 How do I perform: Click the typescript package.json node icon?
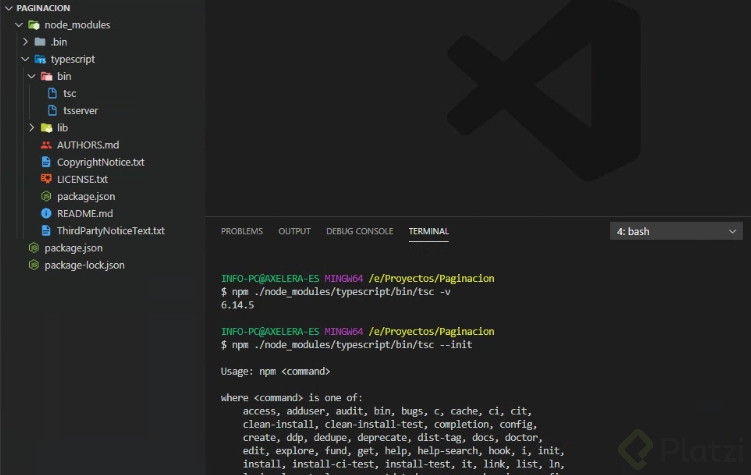coord(46,196)
